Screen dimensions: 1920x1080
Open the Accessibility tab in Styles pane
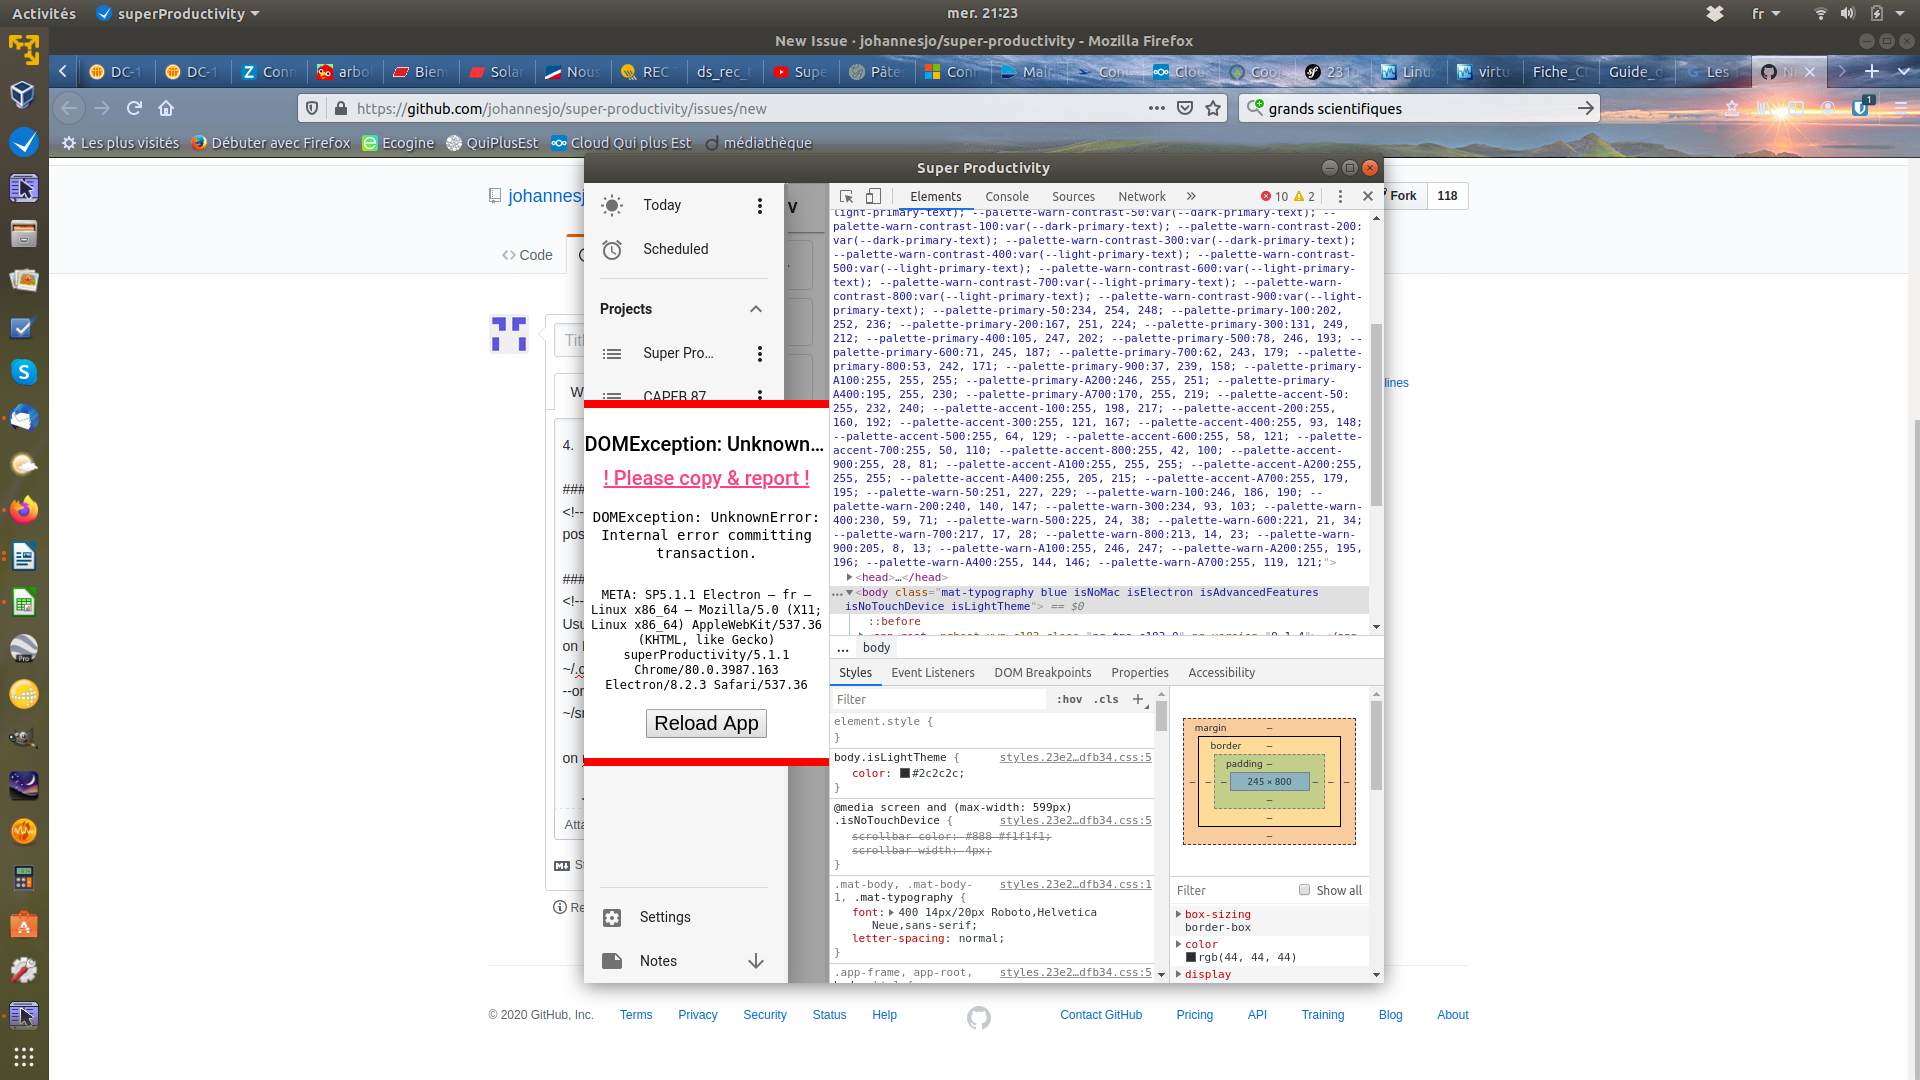[x=1221, y=672]
